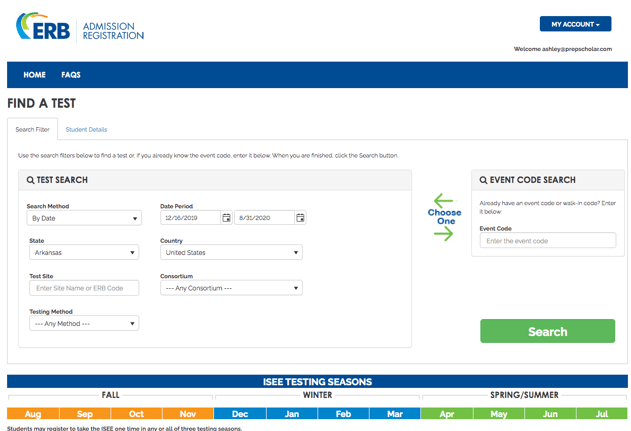The image size is (631, 431).
Task: Expand the Search Method dropdown
Action: 84,218
